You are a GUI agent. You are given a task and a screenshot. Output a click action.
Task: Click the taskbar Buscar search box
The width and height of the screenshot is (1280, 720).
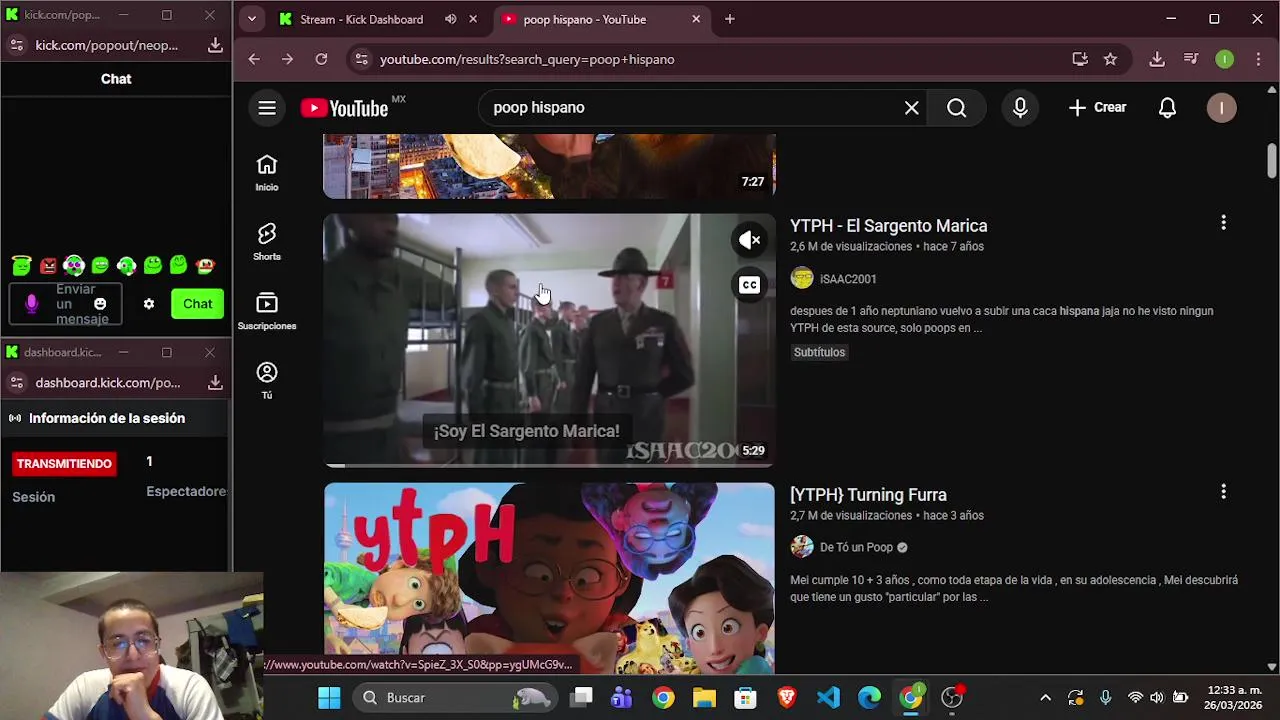coord(456,698)
